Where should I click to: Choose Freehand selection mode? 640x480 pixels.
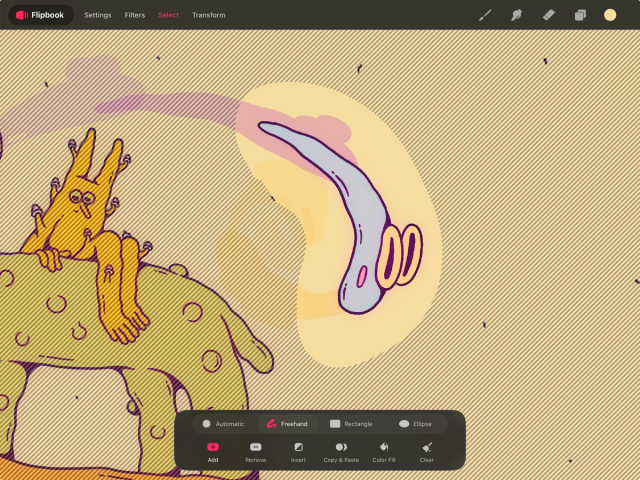point(287,424)
